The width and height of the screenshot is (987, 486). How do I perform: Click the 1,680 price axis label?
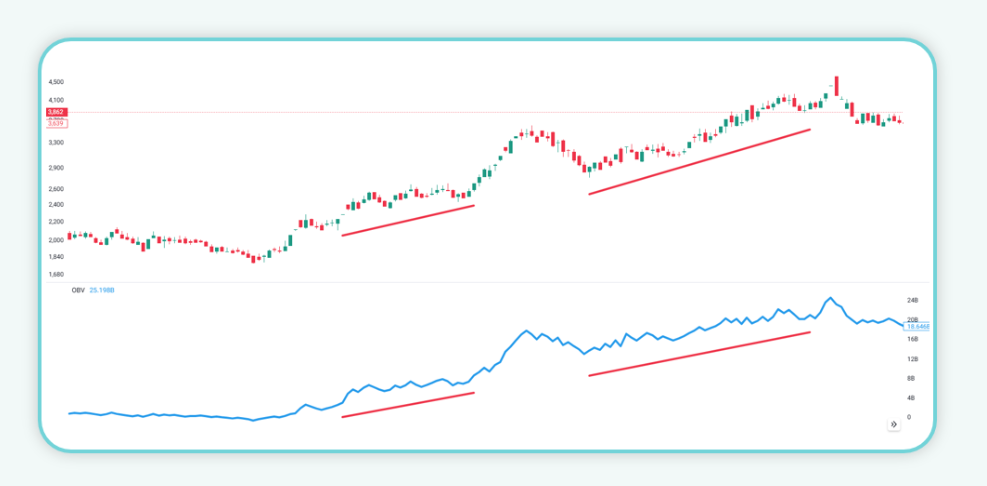[x=56, y=274]
